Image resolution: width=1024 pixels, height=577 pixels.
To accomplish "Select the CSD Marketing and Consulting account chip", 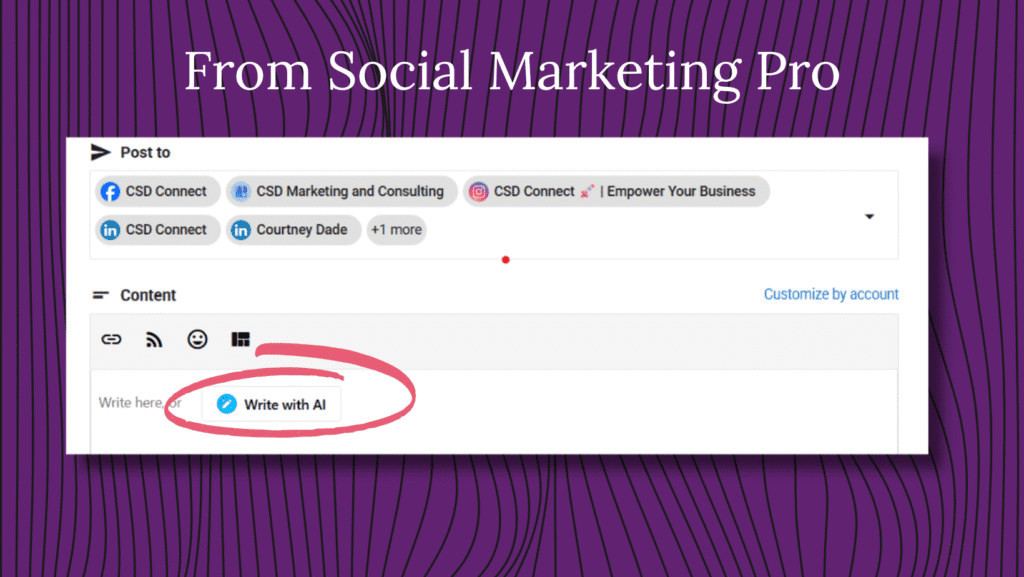I will (x=341, y=192).
